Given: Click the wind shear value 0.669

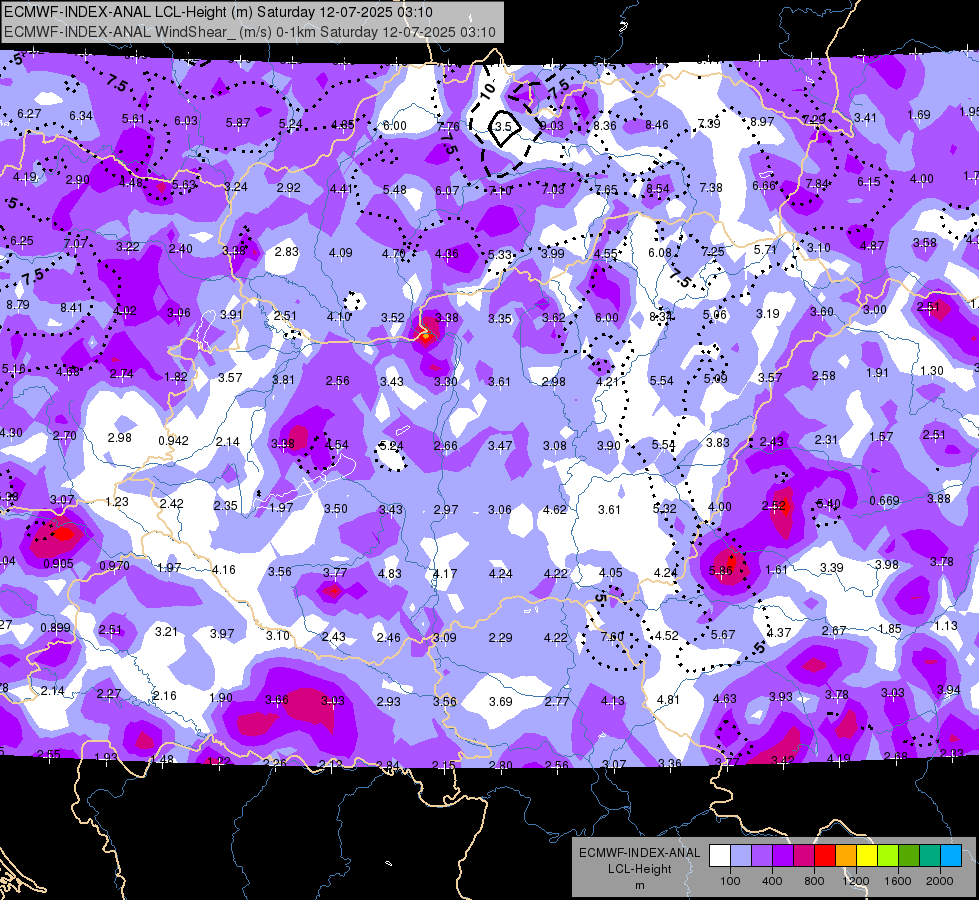Looking at the screenshot, I should [884, 501].
